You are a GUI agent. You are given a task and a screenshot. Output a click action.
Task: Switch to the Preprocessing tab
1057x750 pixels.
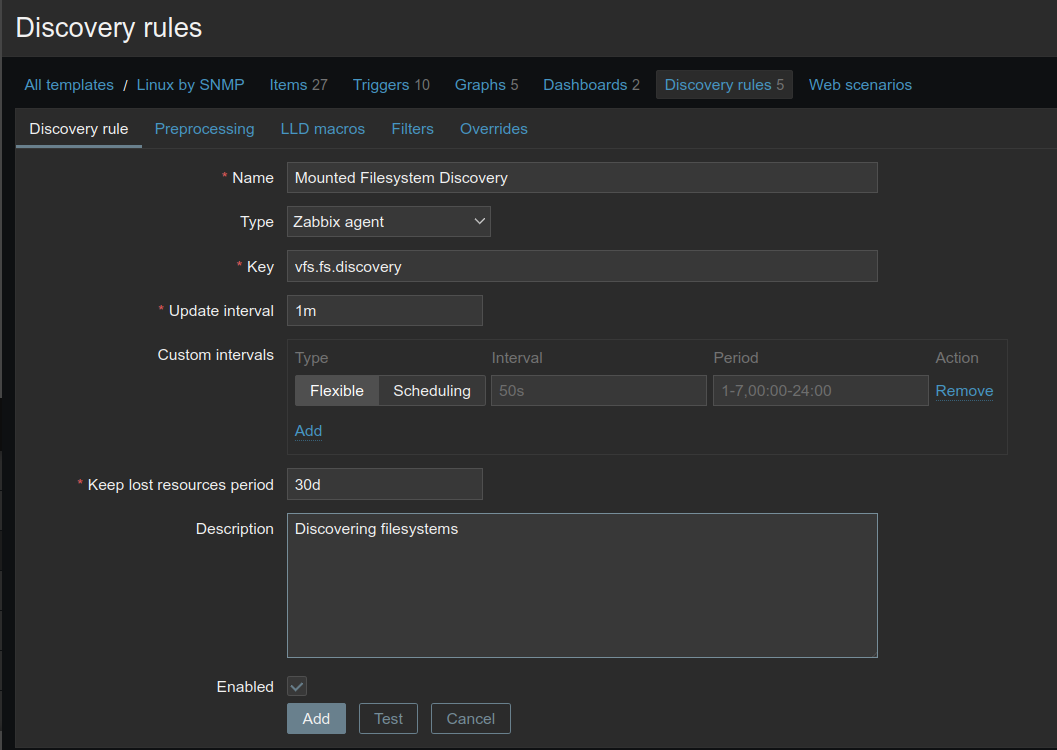coord(204,129)
